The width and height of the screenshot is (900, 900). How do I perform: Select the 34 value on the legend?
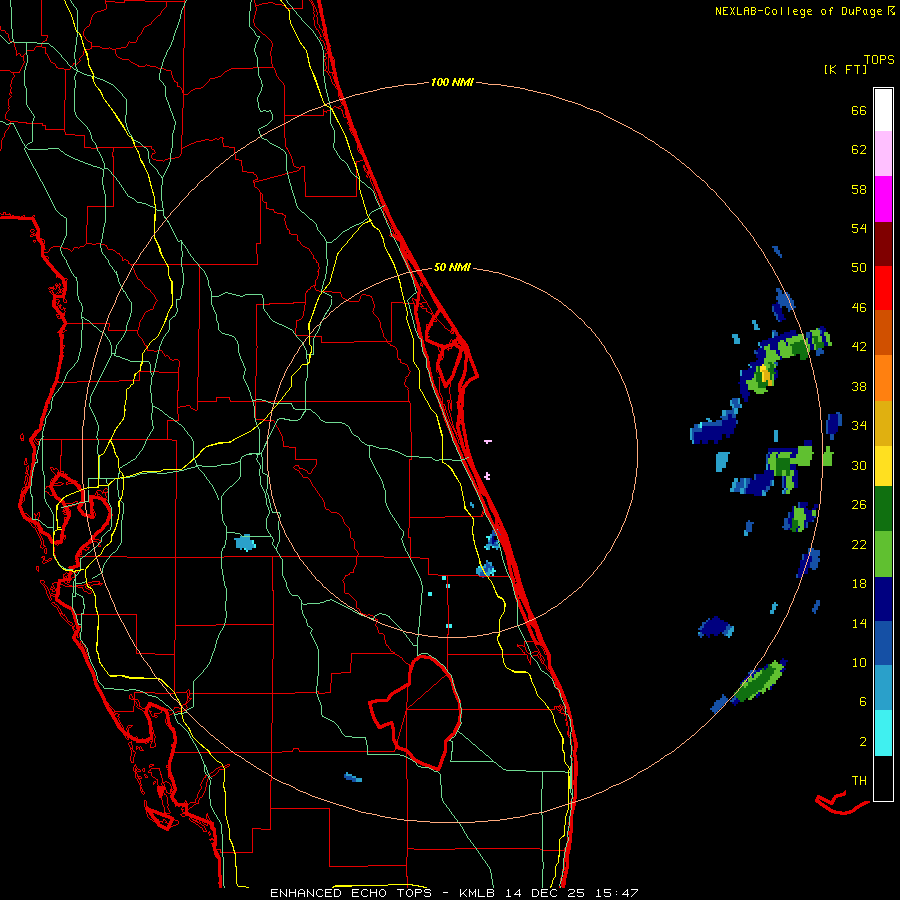pyautogui.click(x=859, y=426)
